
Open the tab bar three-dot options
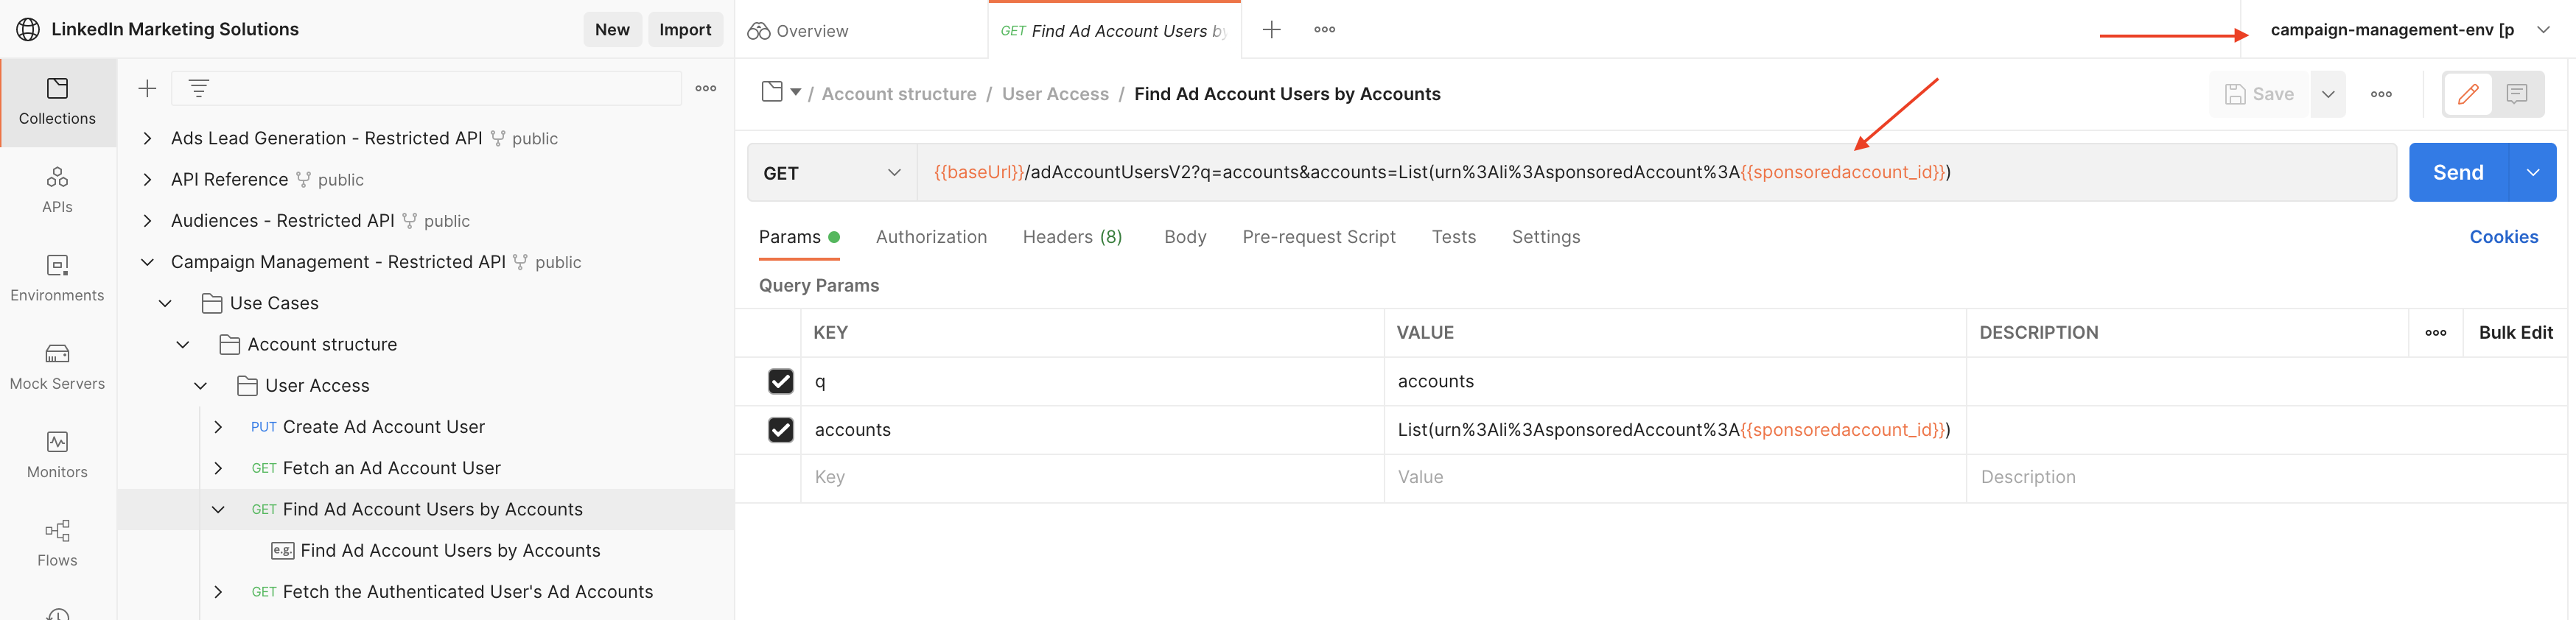tap(1325, 29)
